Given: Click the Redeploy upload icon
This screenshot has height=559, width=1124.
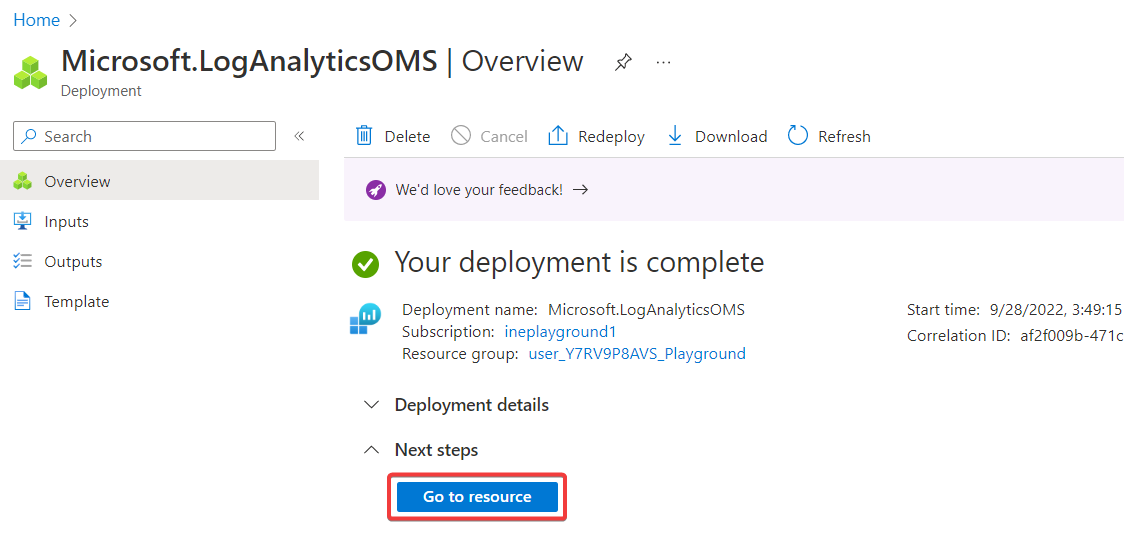Looking at the screenshot, I should (558, 136).
